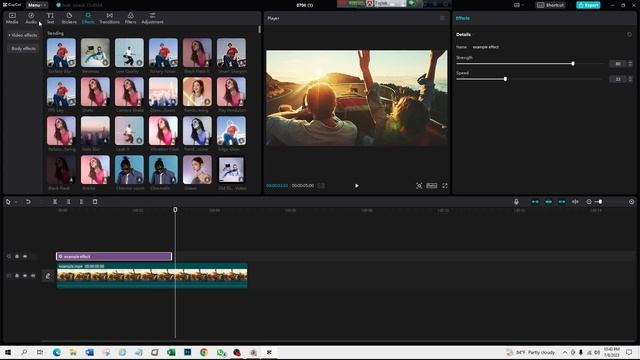Open the Media tab
Screen dimensions: 640x360
point(12,18)
